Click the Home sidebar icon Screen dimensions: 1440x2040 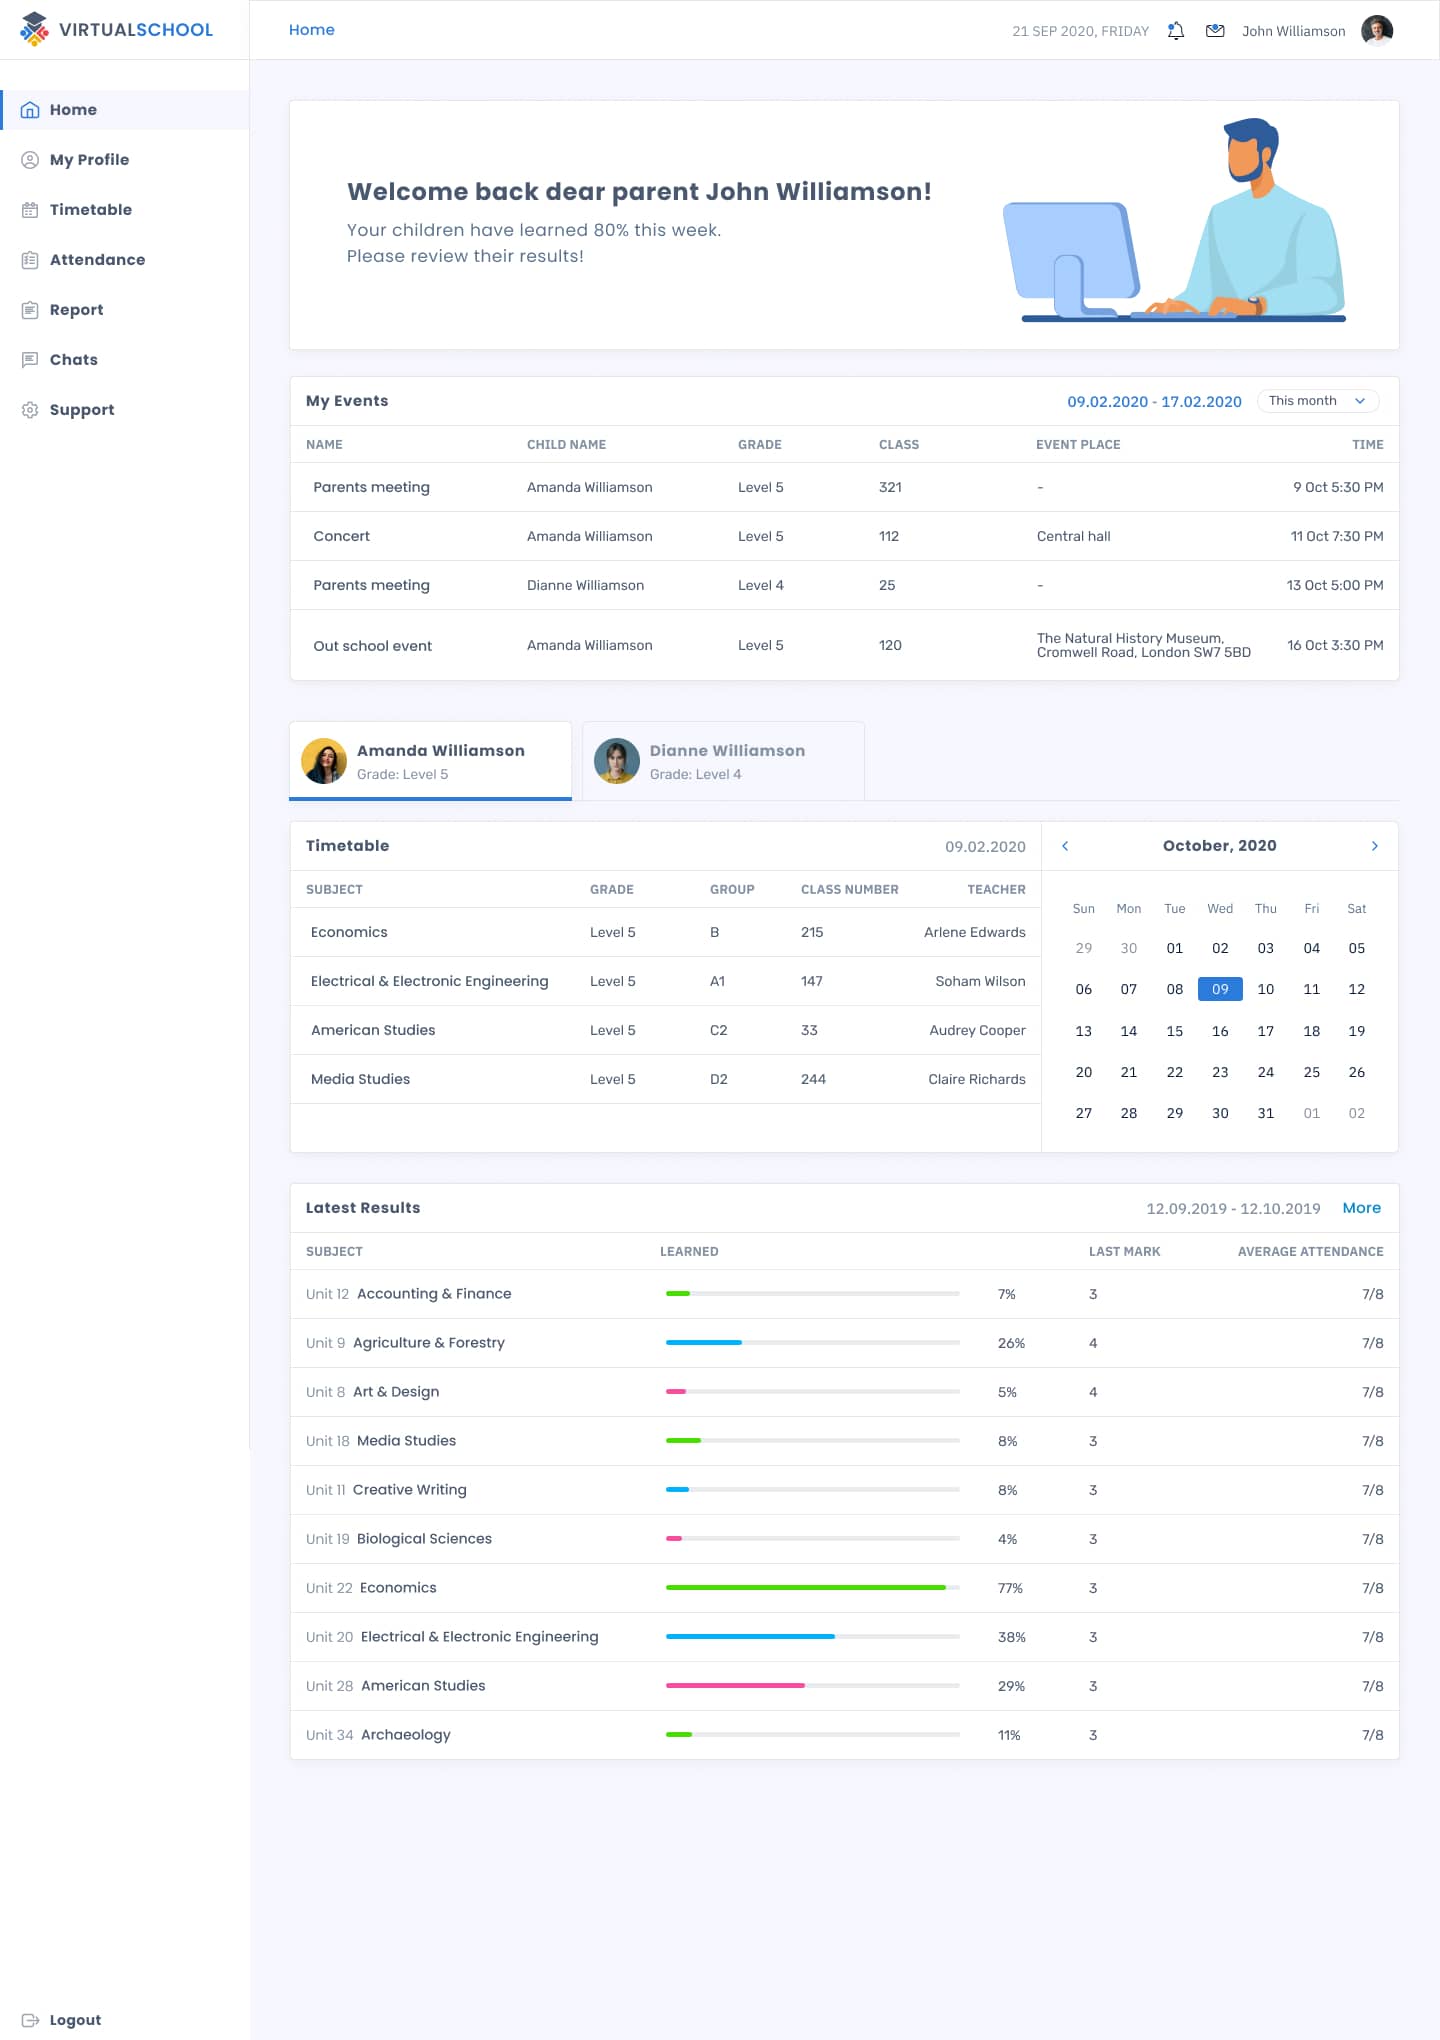click(30, 110)
